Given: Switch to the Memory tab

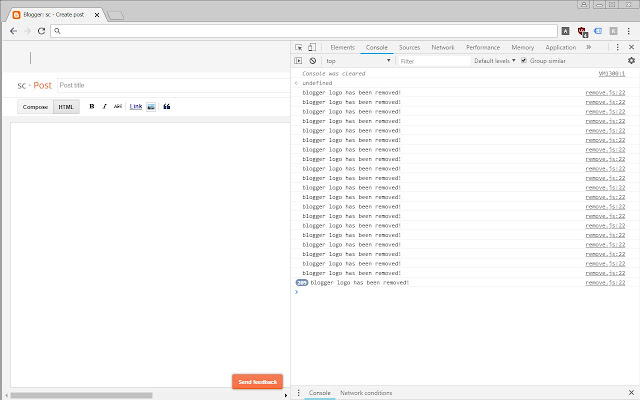Looking at the screenshot, I should 522,47.
